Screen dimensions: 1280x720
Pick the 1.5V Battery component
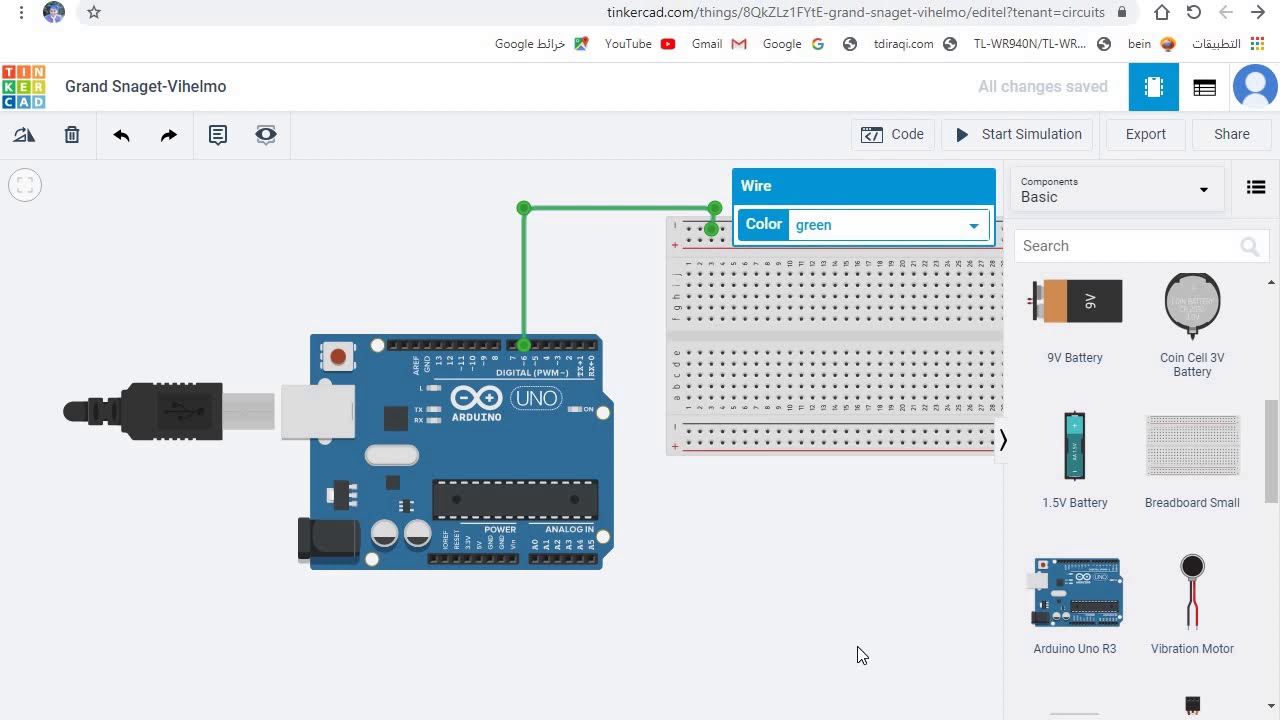tap(1075, 459)
